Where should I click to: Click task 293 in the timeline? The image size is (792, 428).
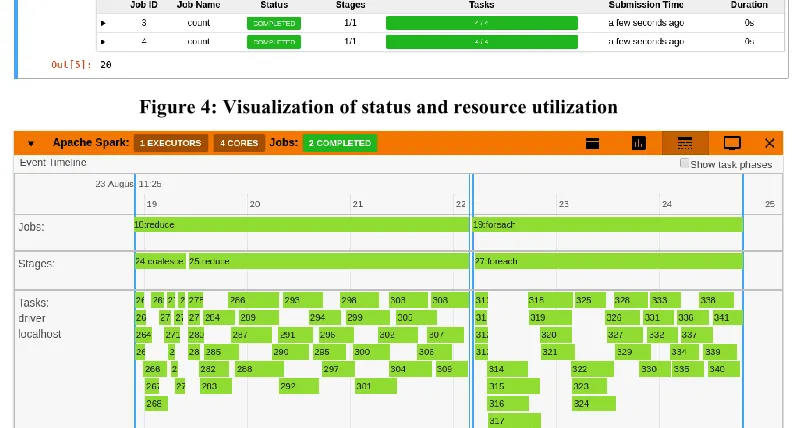point(303,300)
